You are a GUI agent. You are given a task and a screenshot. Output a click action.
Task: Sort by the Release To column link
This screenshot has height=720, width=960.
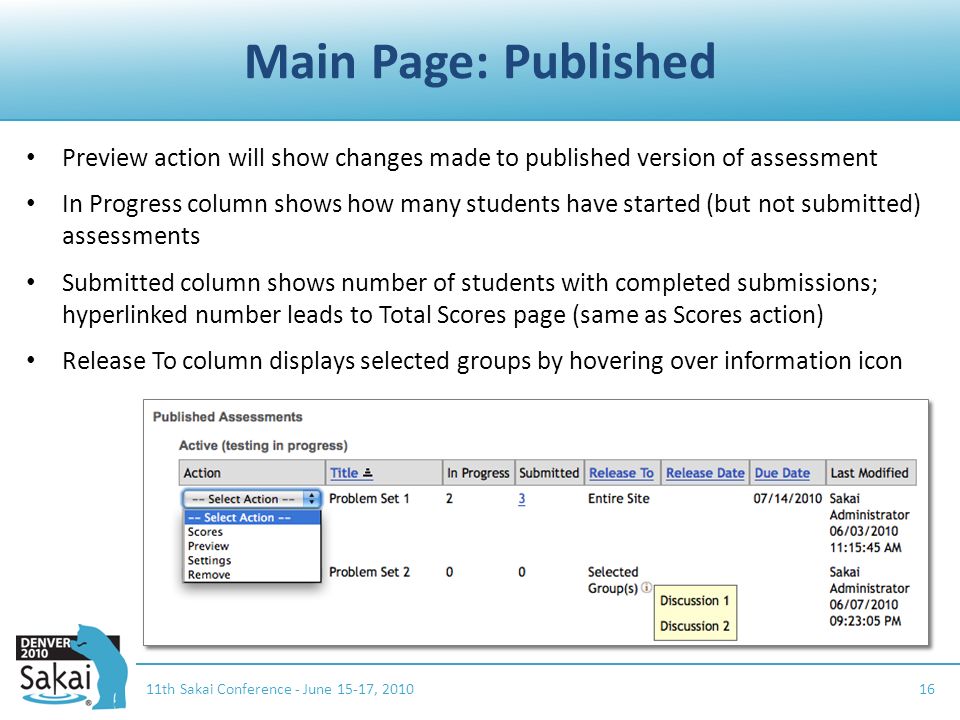click(621, 473)
